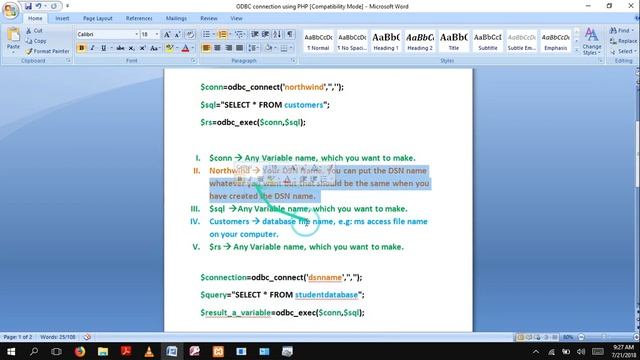The height and width of the screenshot is (360, 640).
Task: Apply the Heading 2 style
Action: [x=420, y=41]
